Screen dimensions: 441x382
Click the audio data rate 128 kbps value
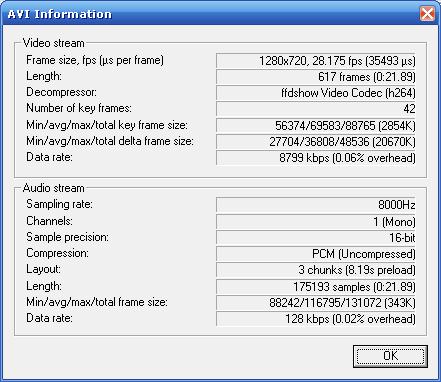click(316, 319)
